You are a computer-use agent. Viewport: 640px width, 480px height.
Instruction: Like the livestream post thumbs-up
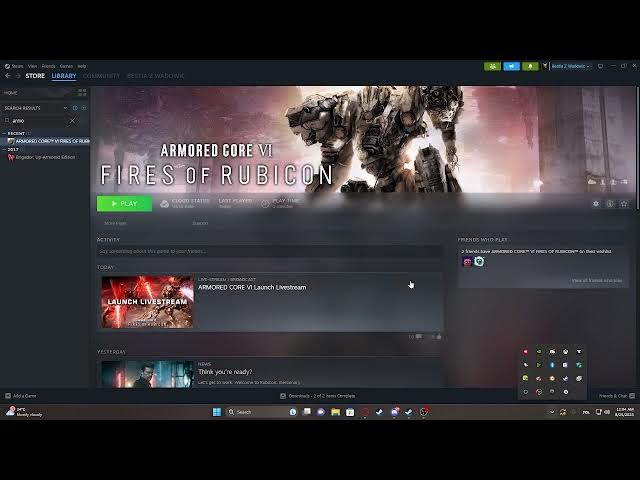(439, 337)
